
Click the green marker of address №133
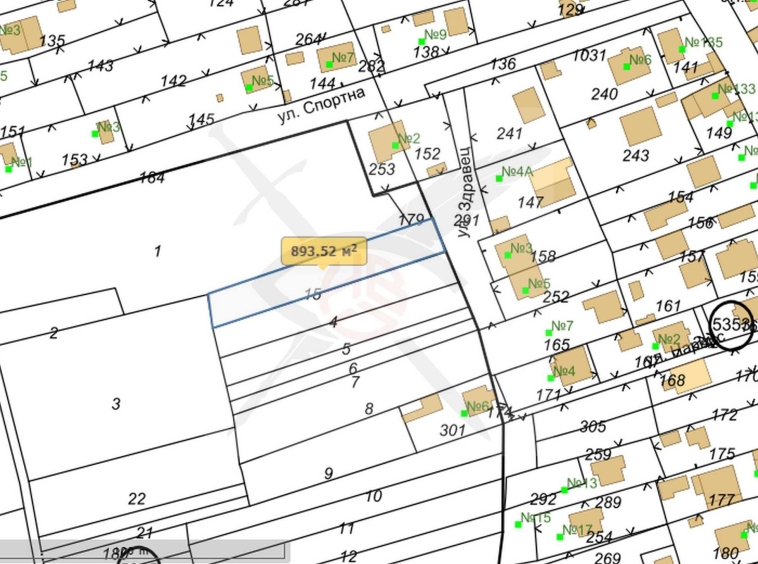(x=715, y=96)
